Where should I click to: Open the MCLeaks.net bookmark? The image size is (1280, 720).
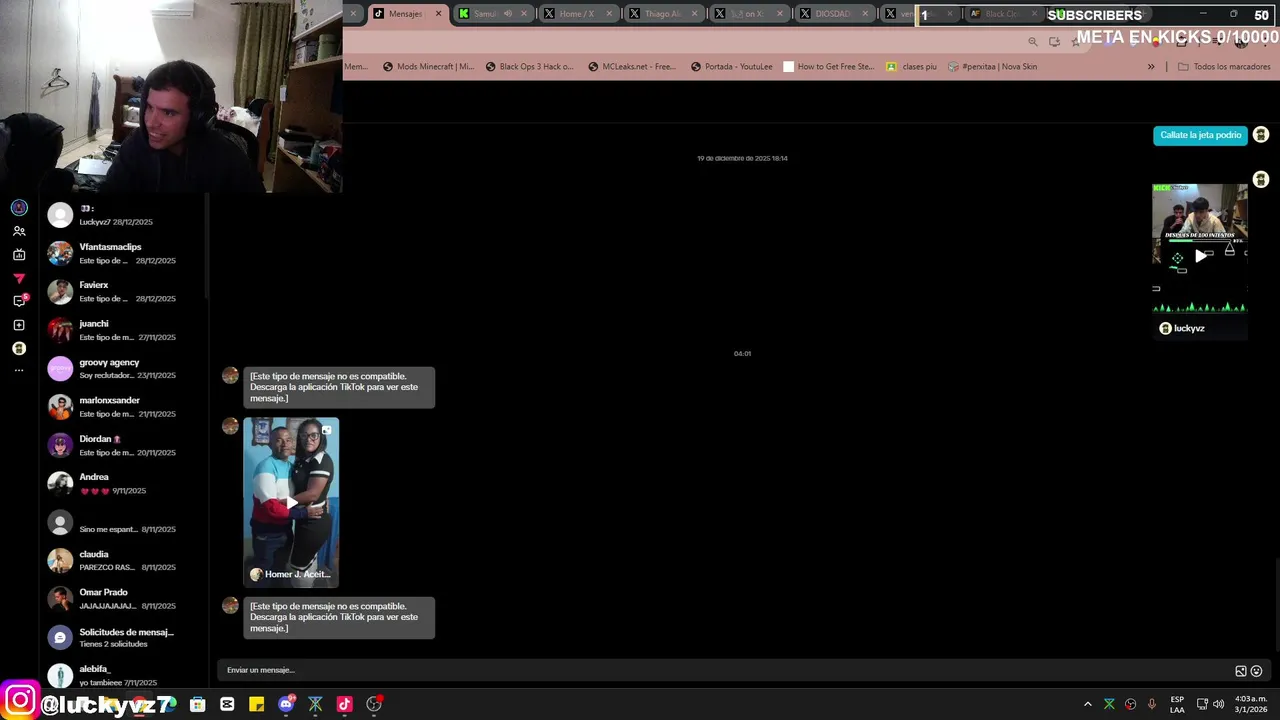pyautogui.click(x=632, y=67)
